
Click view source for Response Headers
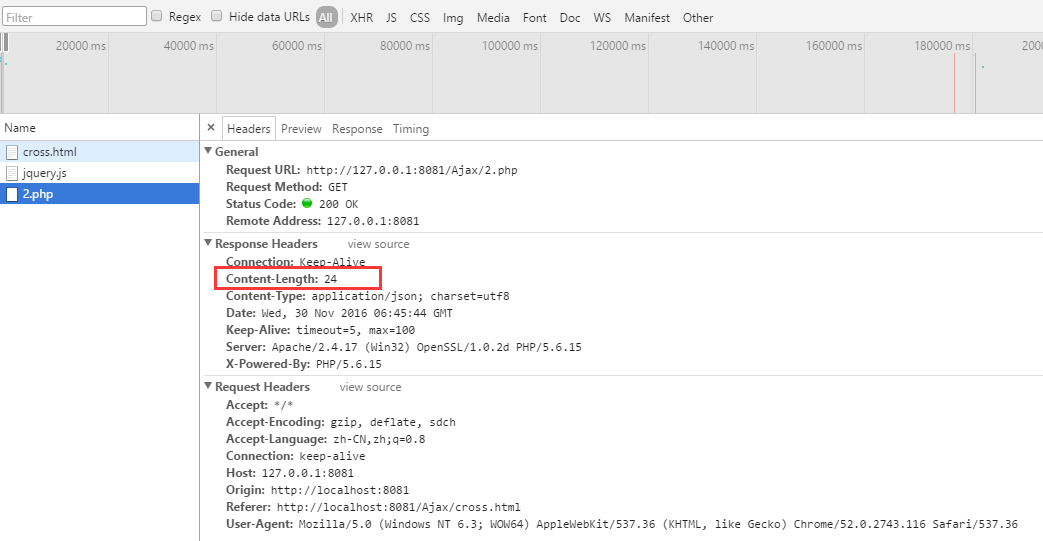click(378, 244)
